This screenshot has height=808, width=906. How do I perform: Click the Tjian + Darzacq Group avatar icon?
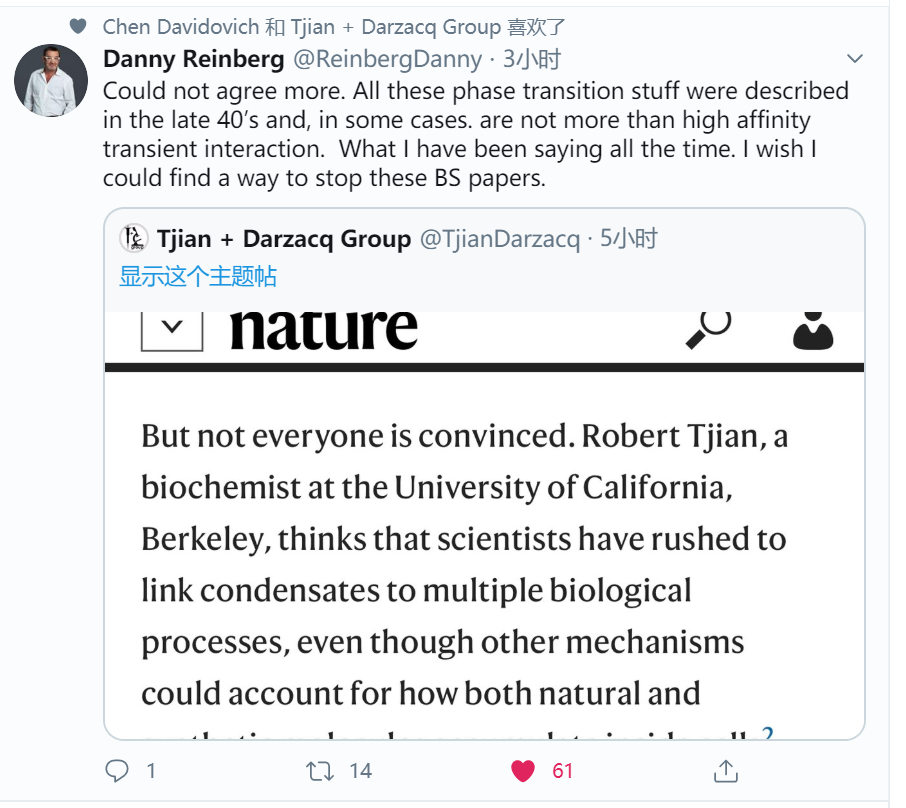click(133, 239)
